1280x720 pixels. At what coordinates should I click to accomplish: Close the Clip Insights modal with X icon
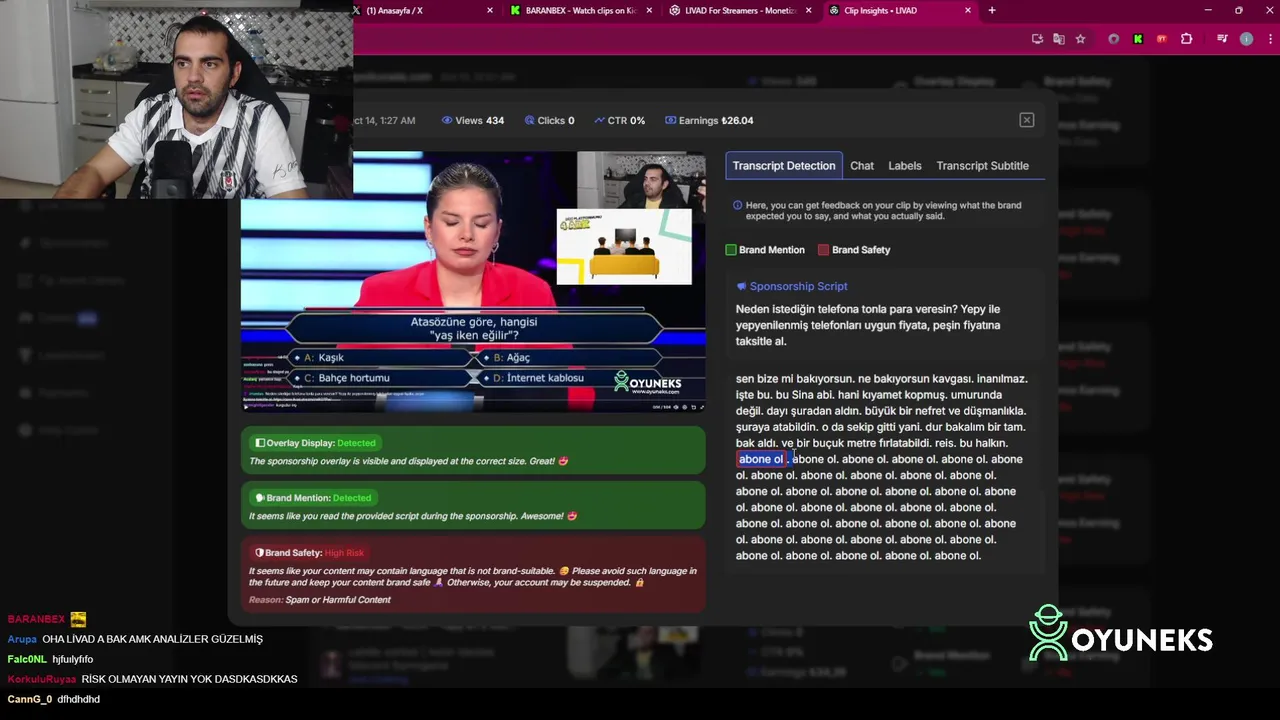(1026, 120)
